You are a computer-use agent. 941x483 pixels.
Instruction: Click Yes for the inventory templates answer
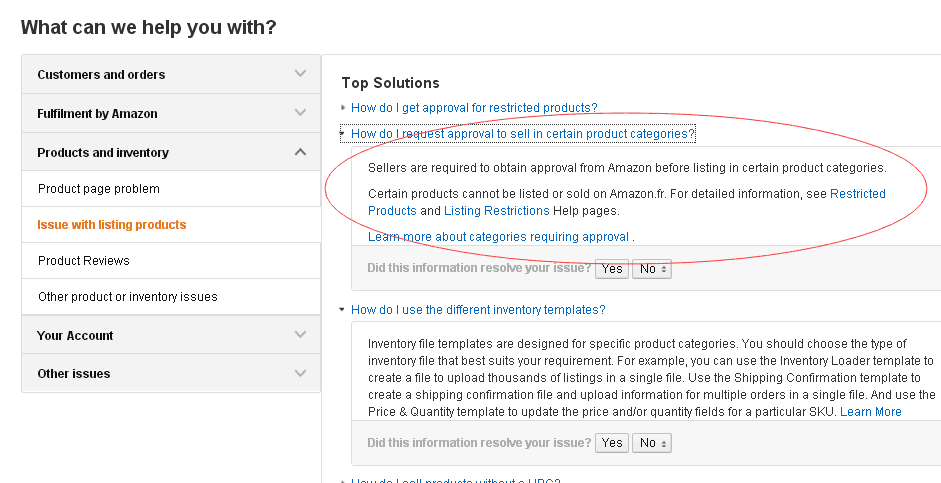(612, 443)
